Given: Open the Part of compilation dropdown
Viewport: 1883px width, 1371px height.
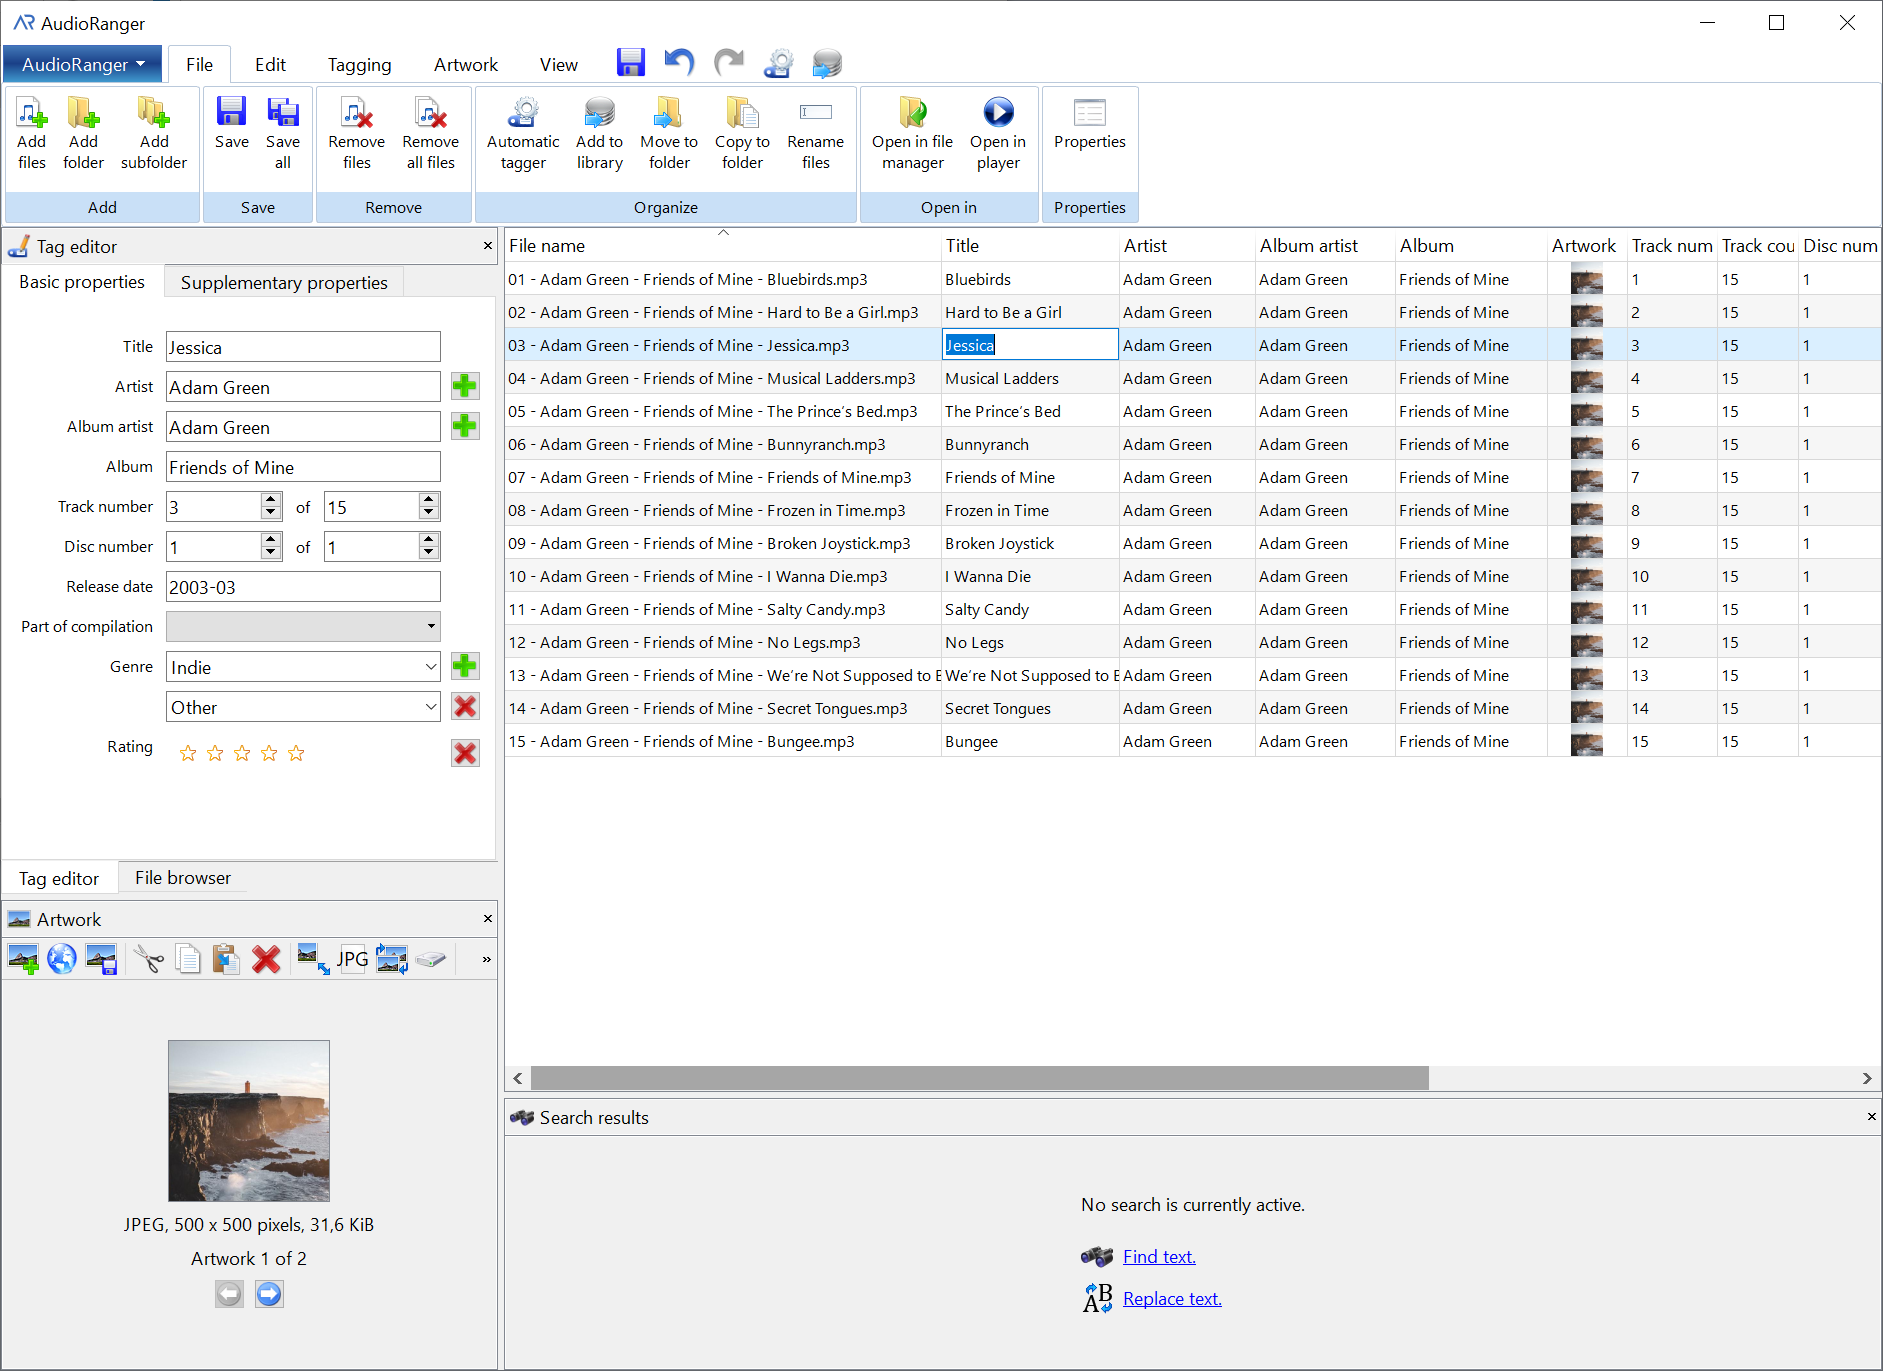Looking at the screenshot, I should click(x=430, y=627).
